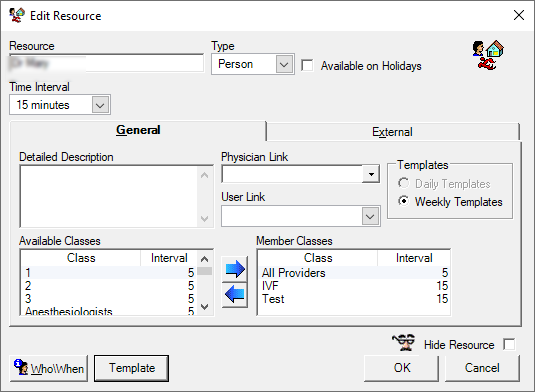Click the person and house resource icon
The width and height of the screenshot is (535, 392).
click(x=488, y=55)
